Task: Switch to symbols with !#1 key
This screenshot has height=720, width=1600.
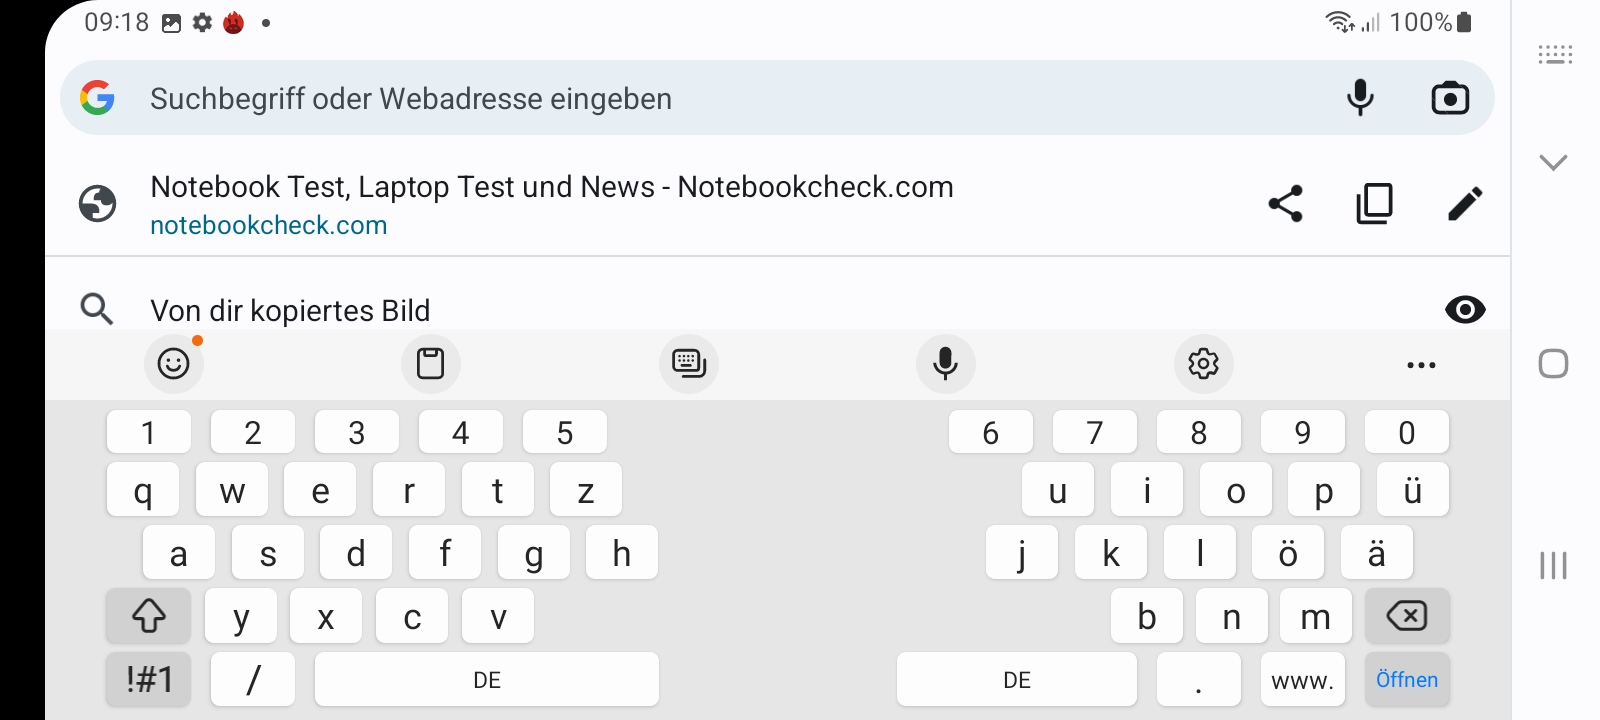Action: pos(149,680)
